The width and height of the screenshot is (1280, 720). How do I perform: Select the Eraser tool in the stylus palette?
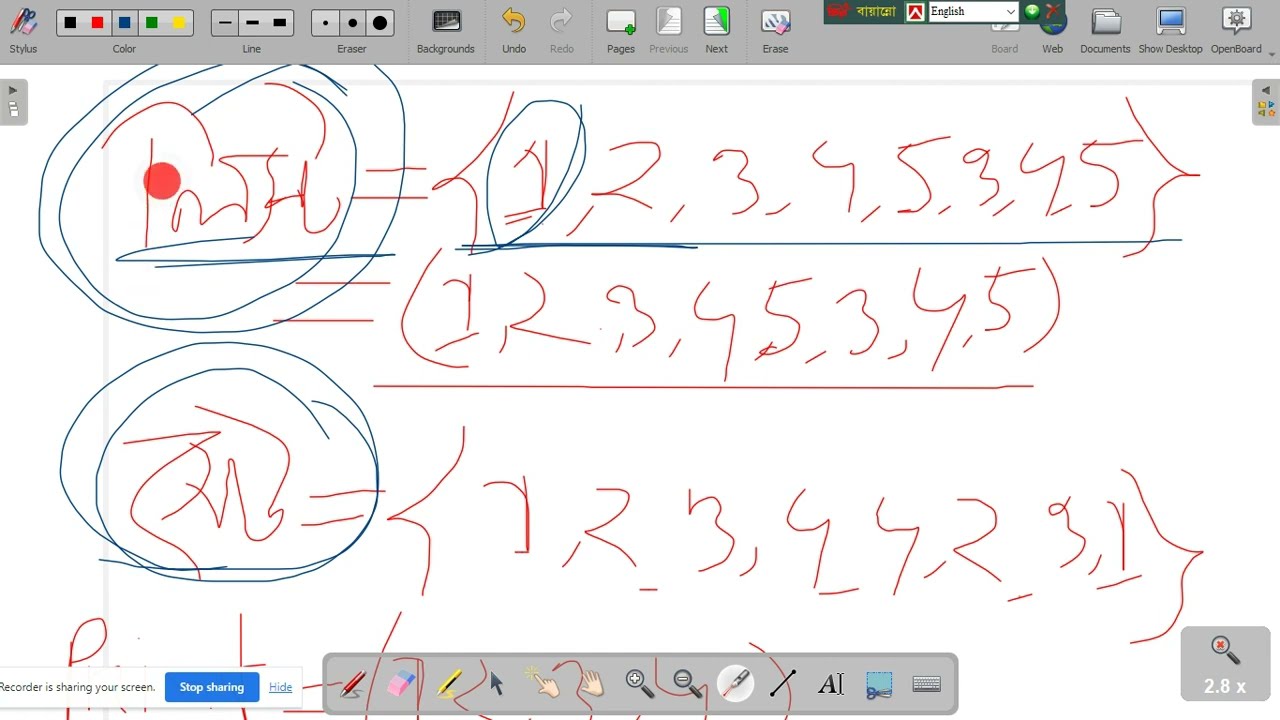tap(400, 684)
